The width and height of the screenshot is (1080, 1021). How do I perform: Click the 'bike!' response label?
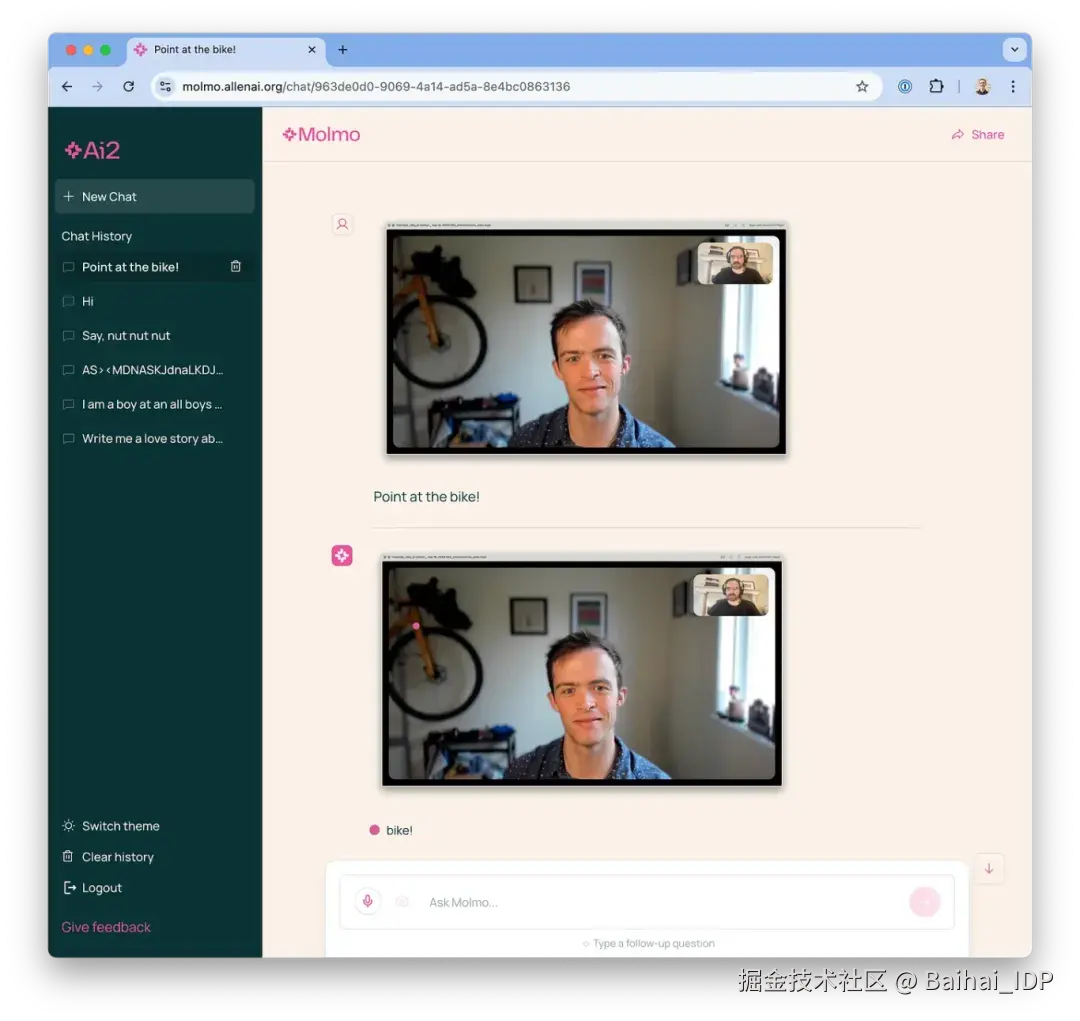399,831
